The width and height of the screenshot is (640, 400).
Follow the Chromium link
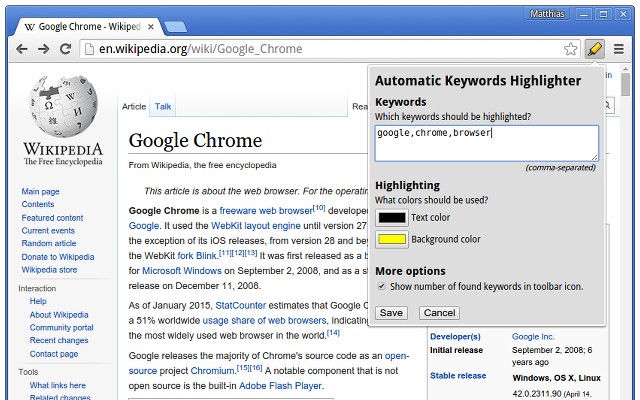(212, 371)
